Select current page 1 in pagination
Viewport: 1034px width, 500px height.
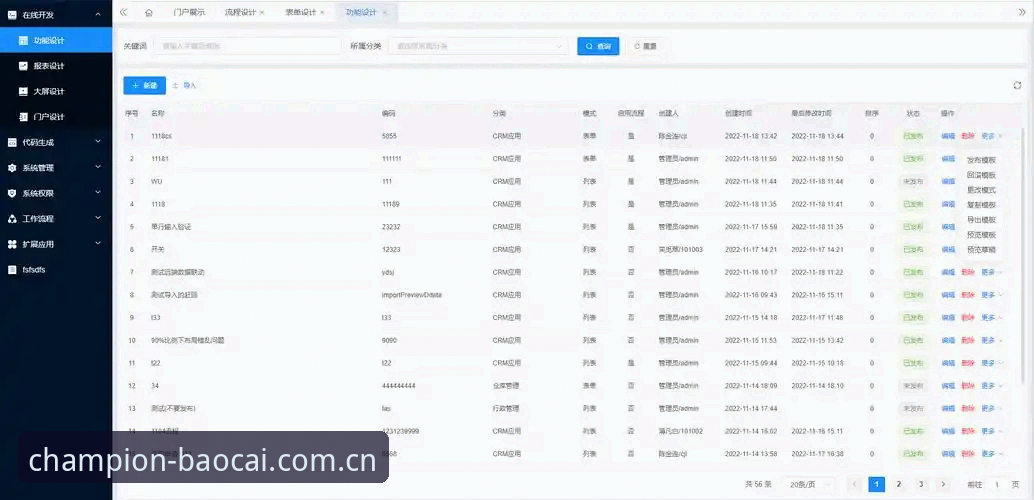[x=876, y=484]
